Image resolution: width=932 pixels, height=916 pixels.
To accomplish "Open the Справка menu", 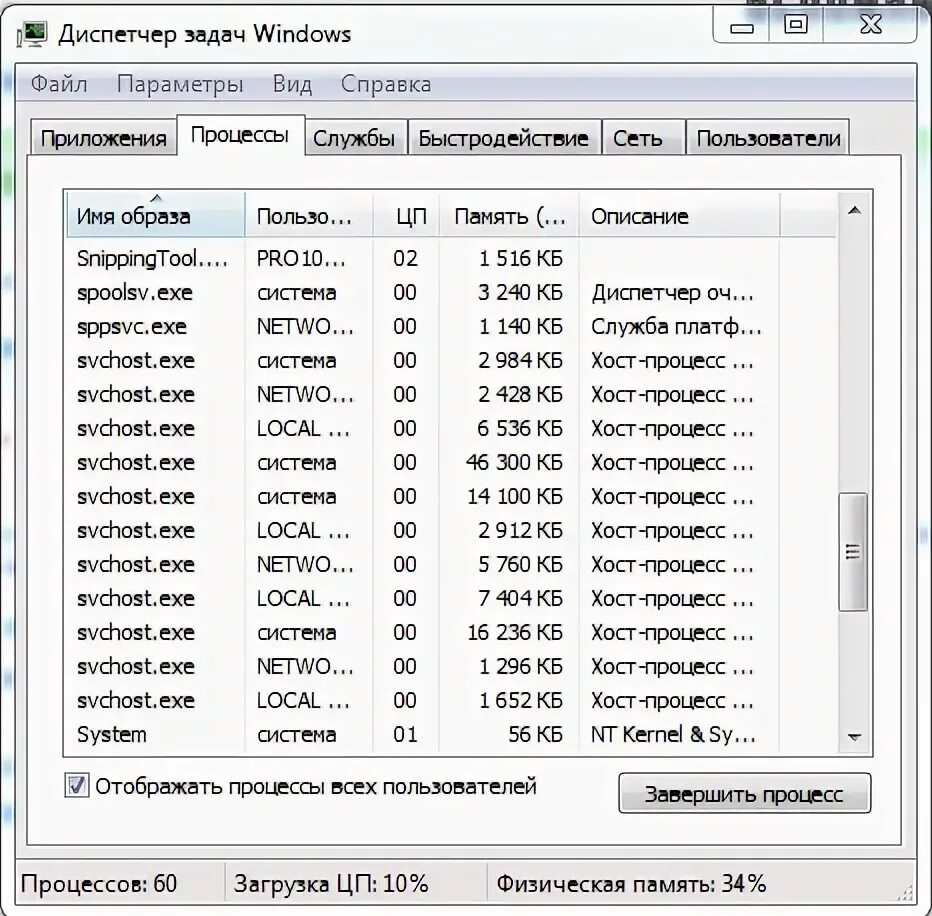I will 386,84.
